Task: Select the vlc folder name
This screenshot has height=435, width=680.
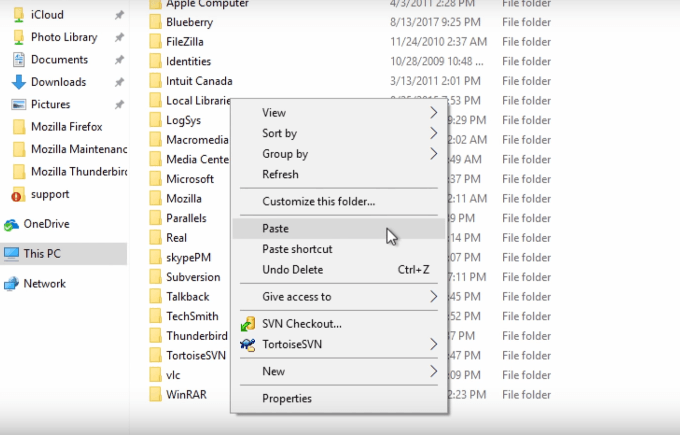Action: 173,375
